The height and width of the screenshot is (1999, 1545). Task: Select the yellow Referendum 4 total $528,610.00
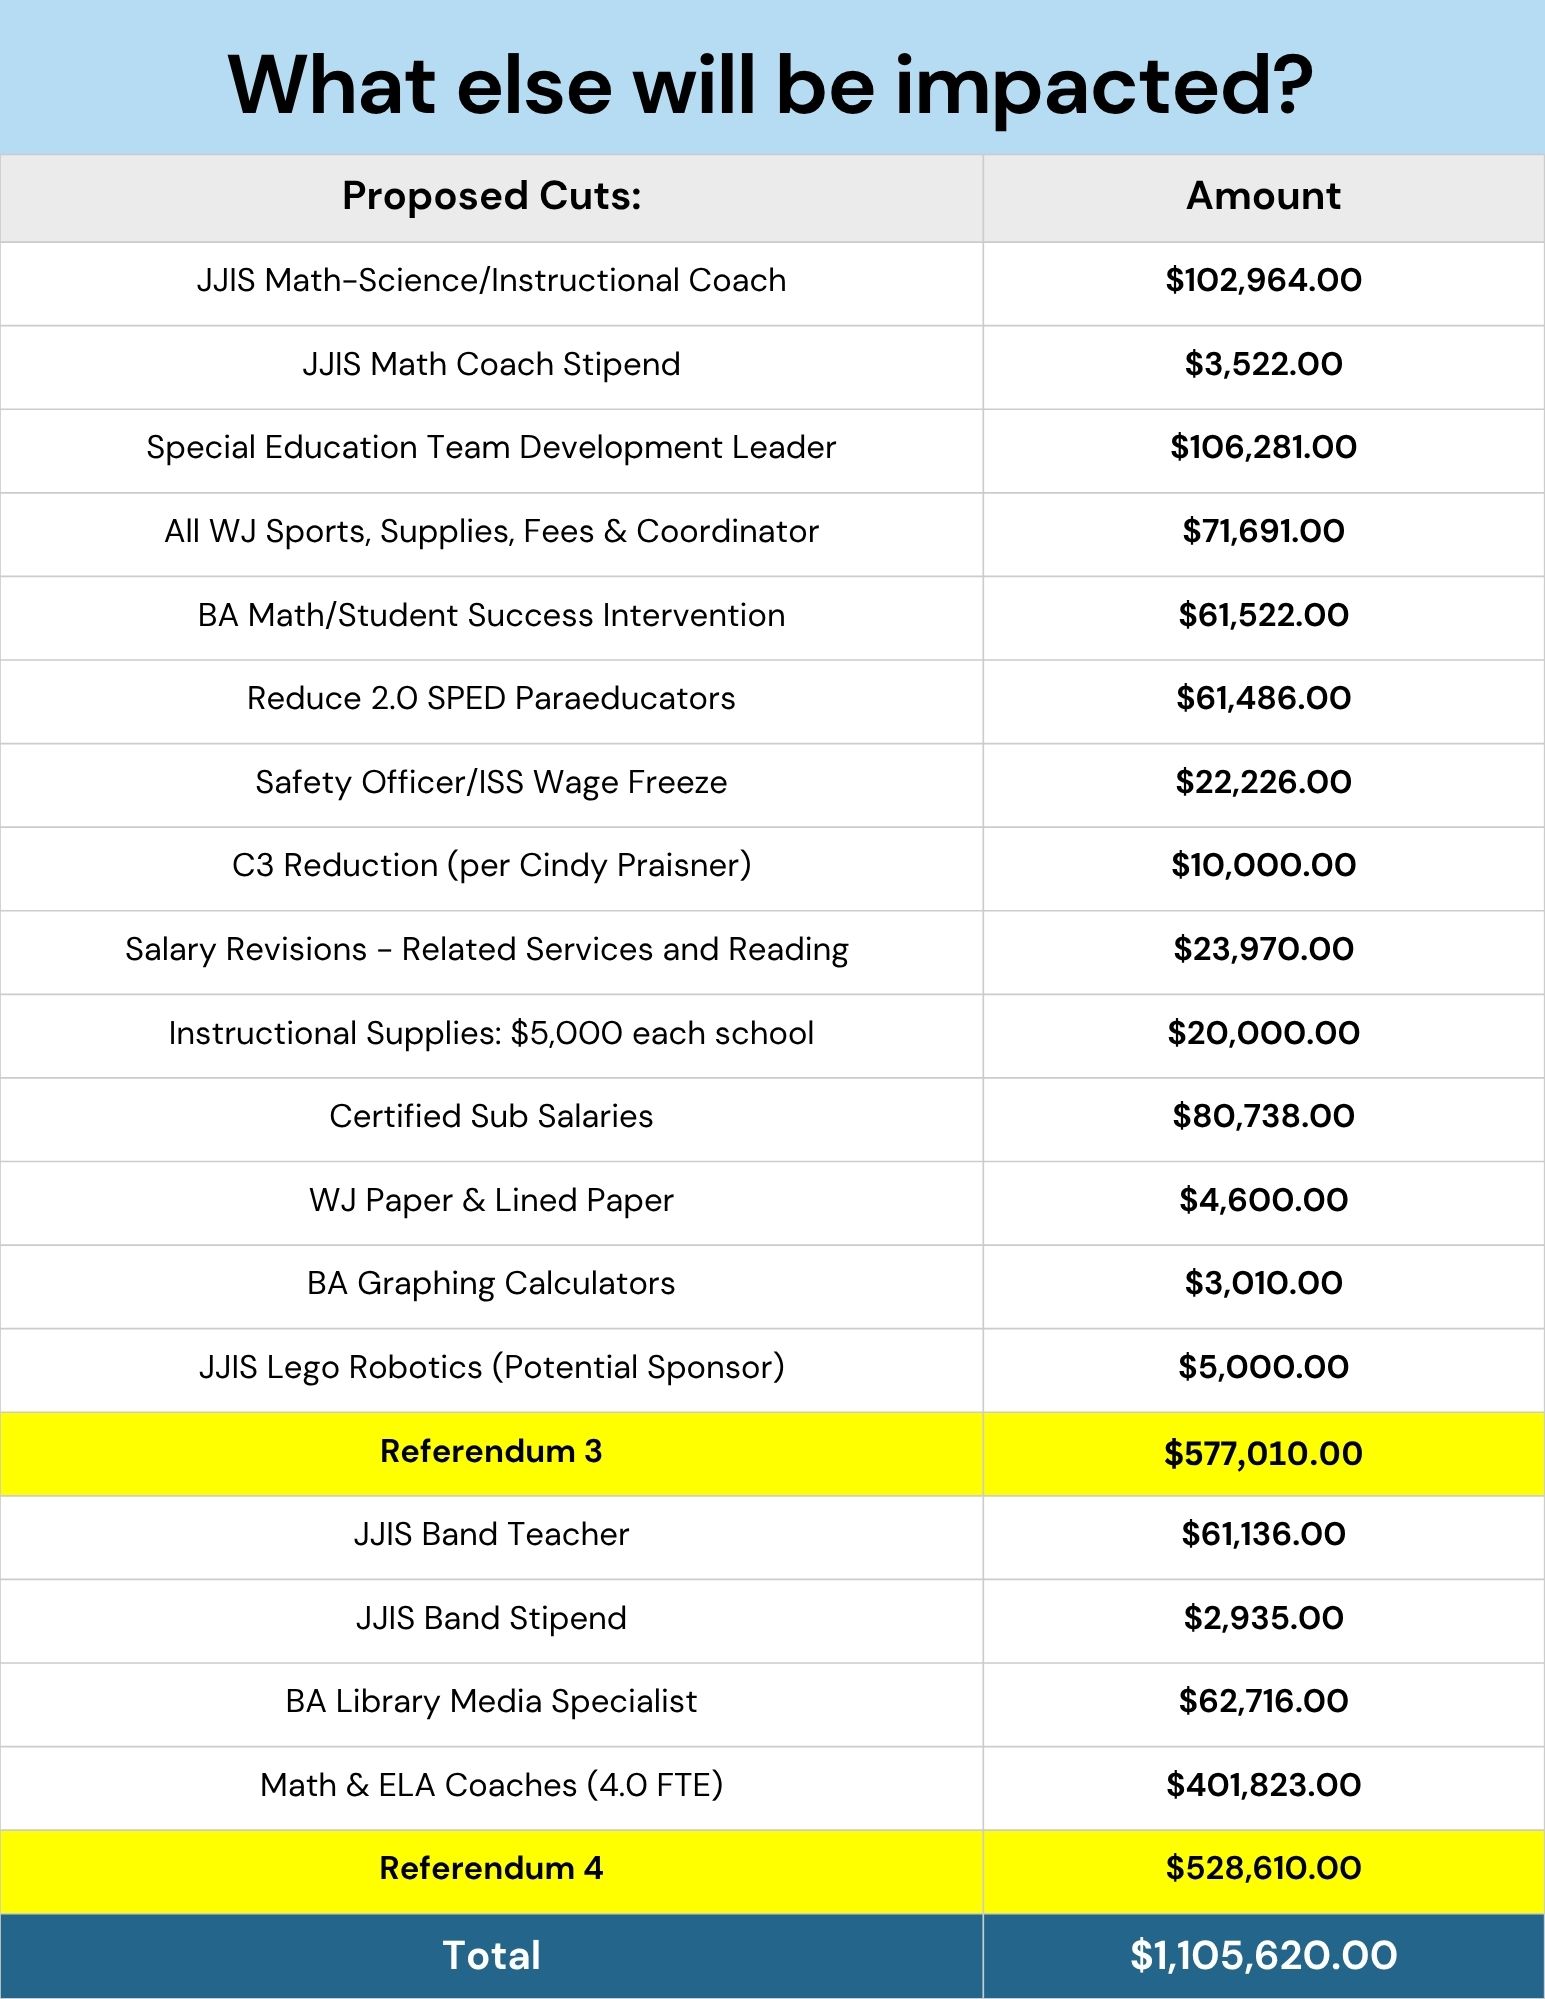[1264, 1868]
